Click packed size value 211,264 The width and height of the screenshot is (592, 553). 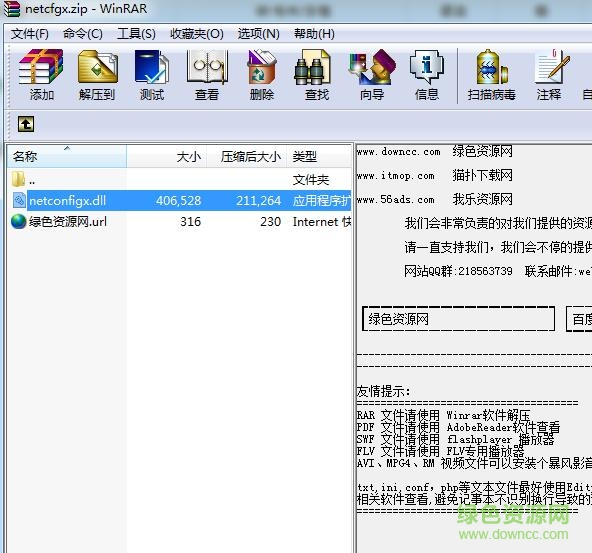[259, 200]
